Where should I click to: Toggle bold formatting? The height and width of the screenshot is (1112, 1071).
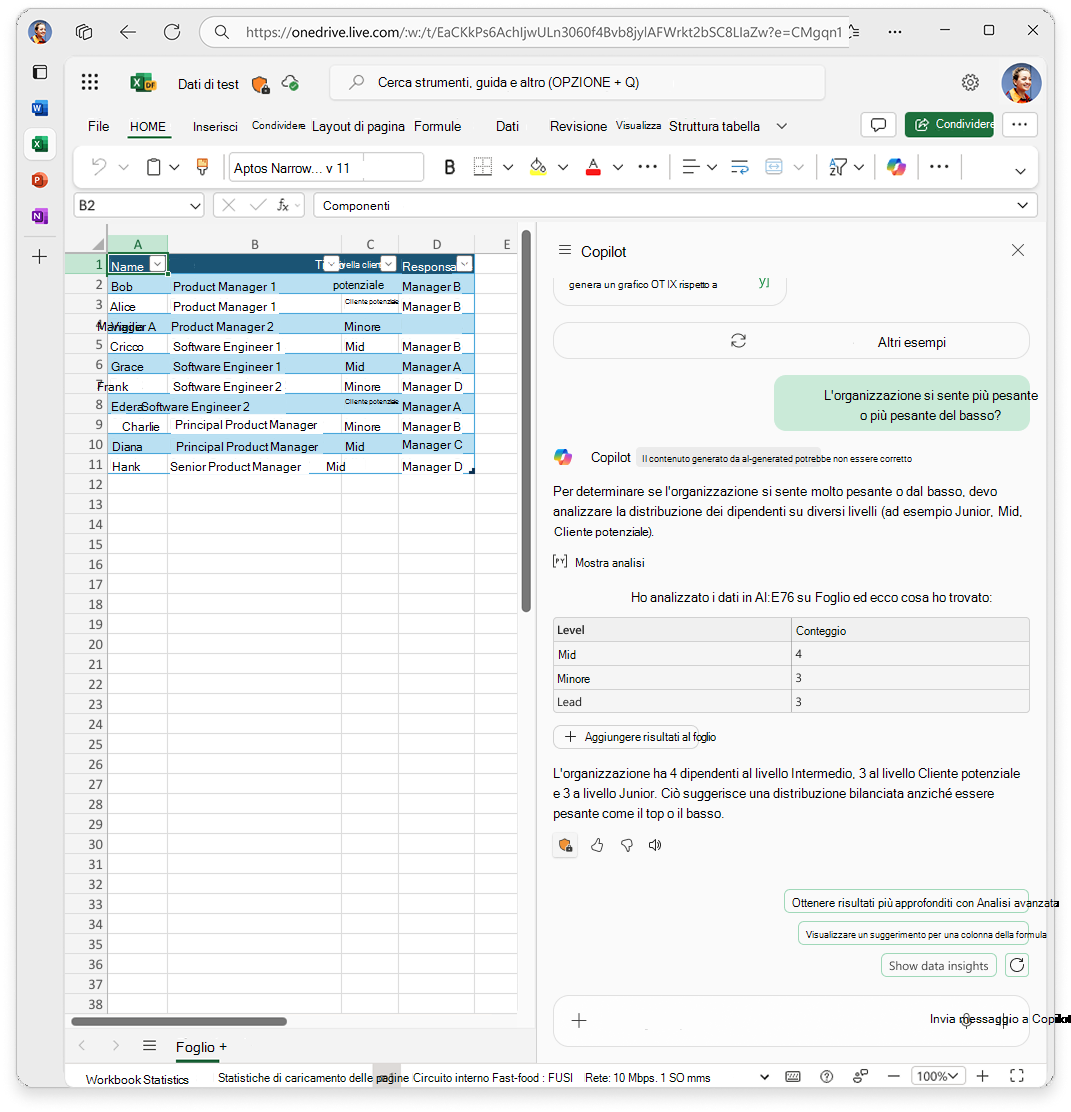pos(449,167)
